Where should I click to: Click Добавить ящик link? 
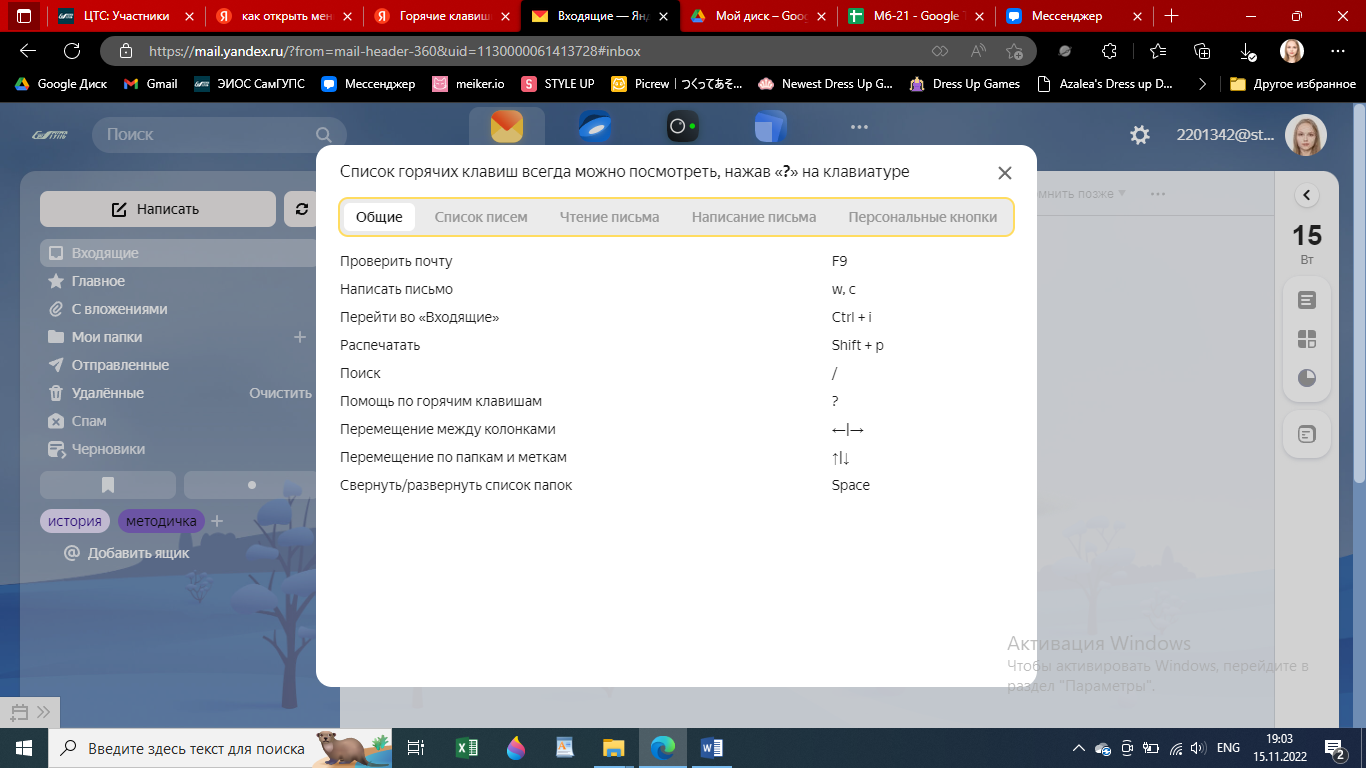coord(138,553)
